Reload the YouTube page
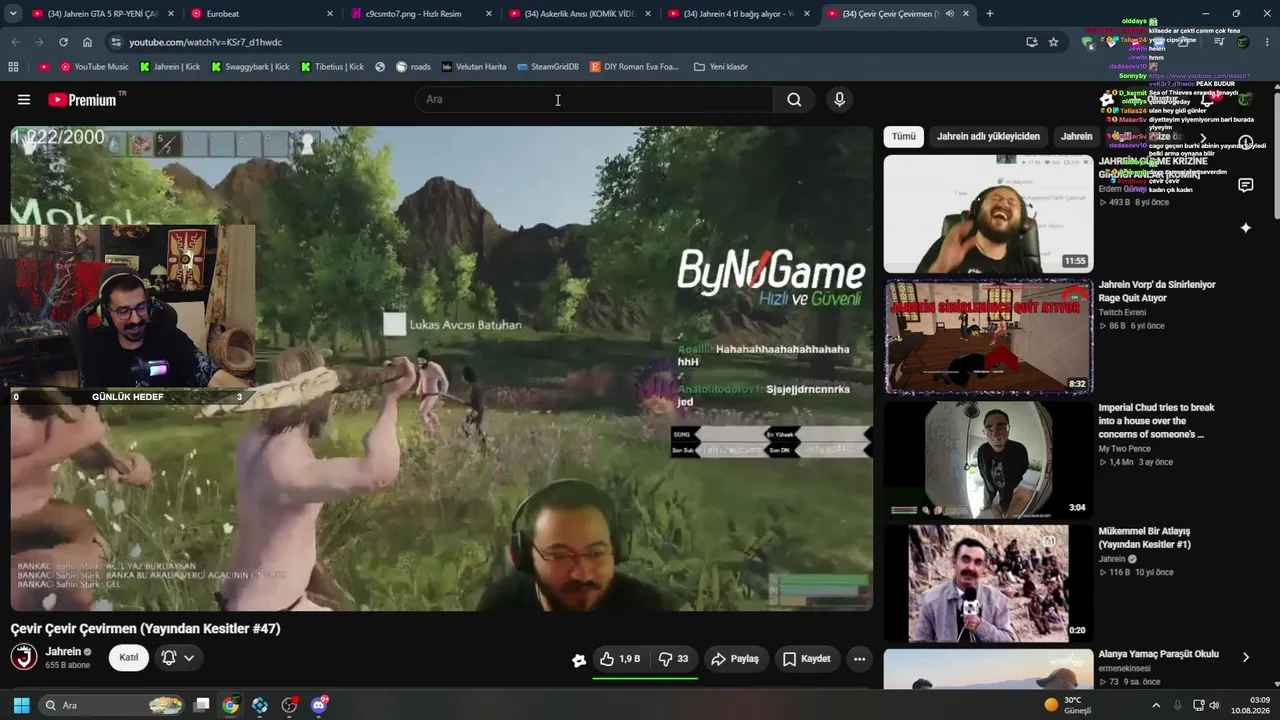 coord(63,42)
